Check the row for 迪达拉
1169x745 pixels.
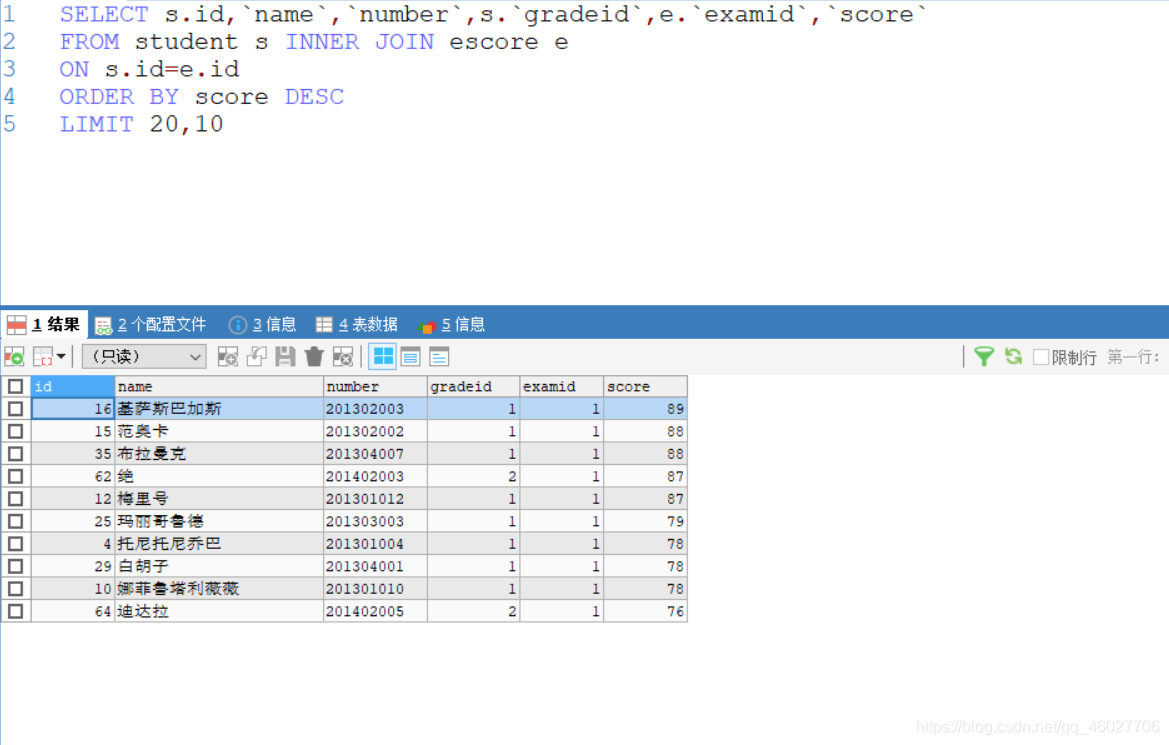click(16, 612)
